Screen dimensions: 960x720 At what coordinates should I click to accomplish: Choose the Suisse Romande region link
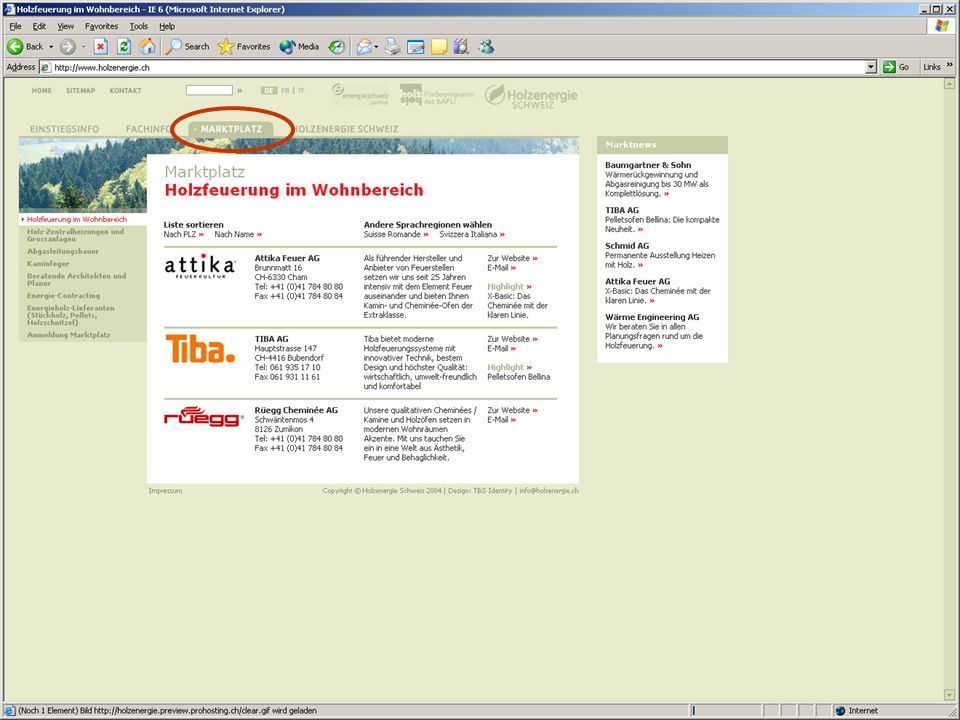click(396, 234)
